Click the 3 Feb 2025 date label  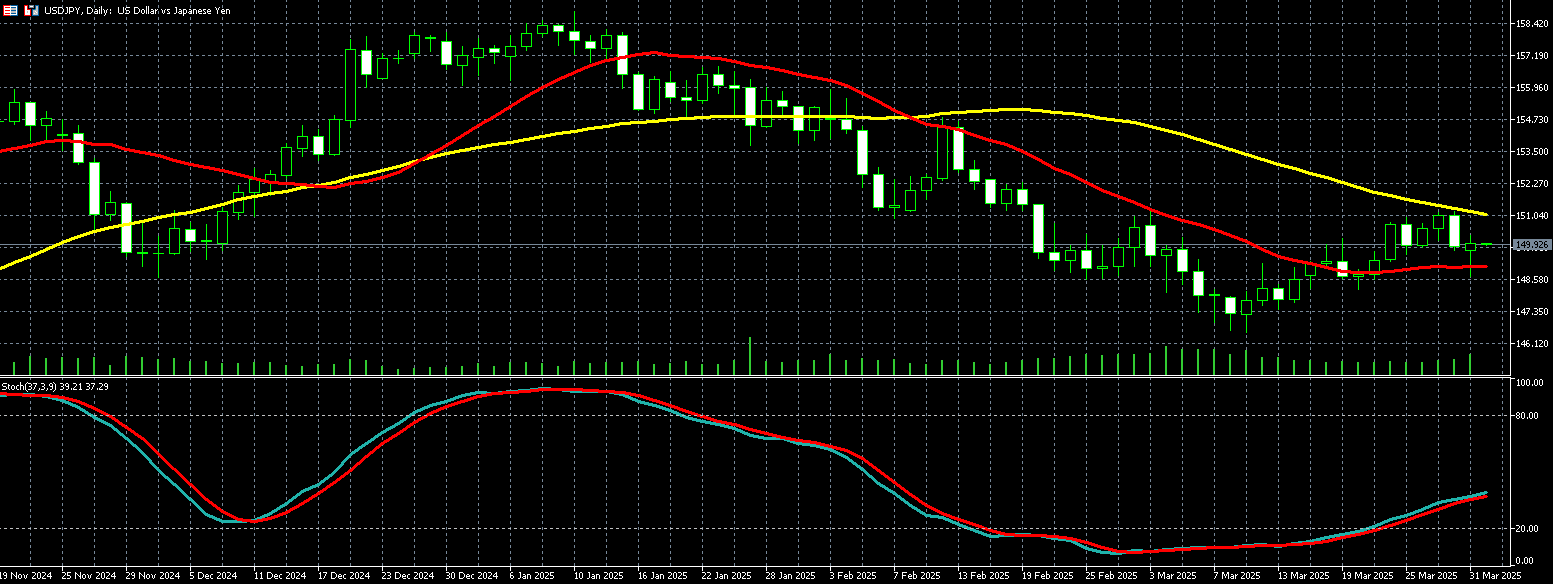853,576
